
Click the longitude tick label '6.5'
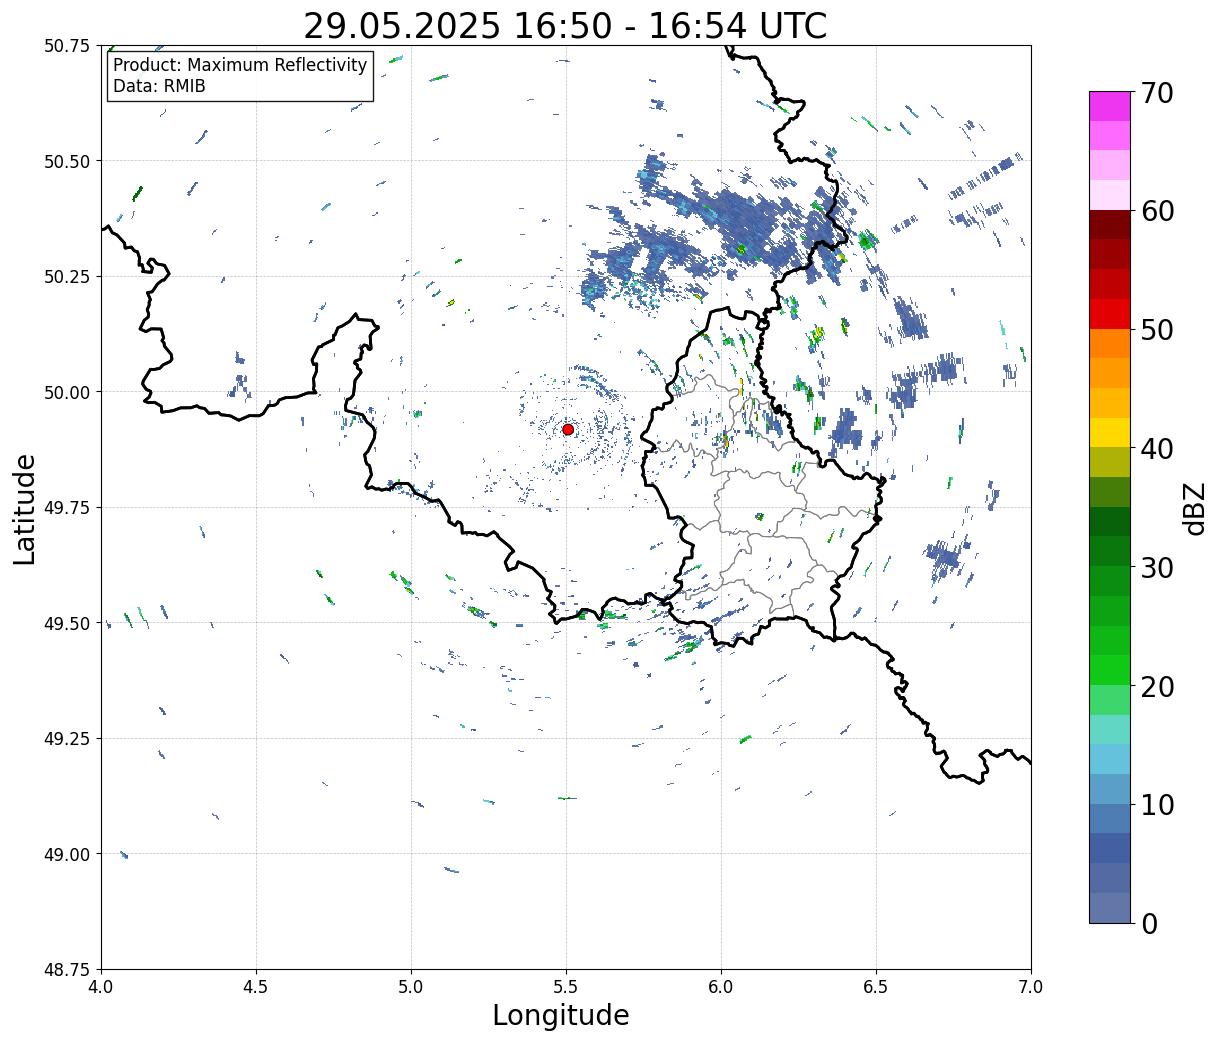point(876,987)
